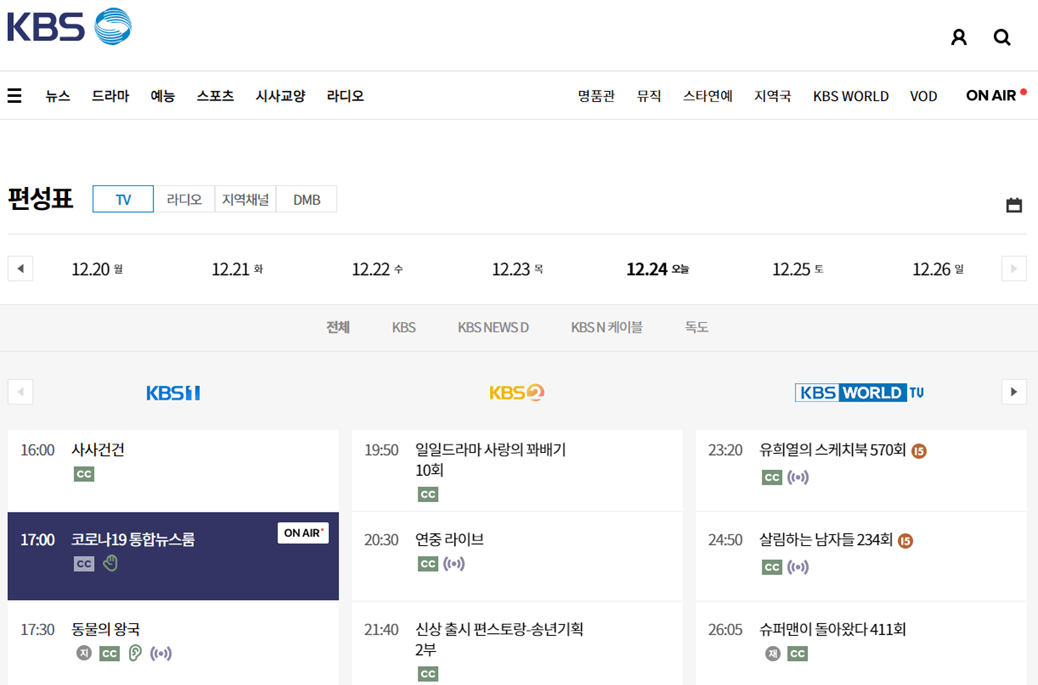1038x685 pixels.
Task: Click the next-dates arrow on the date strip
Action: coord(1013,268)
